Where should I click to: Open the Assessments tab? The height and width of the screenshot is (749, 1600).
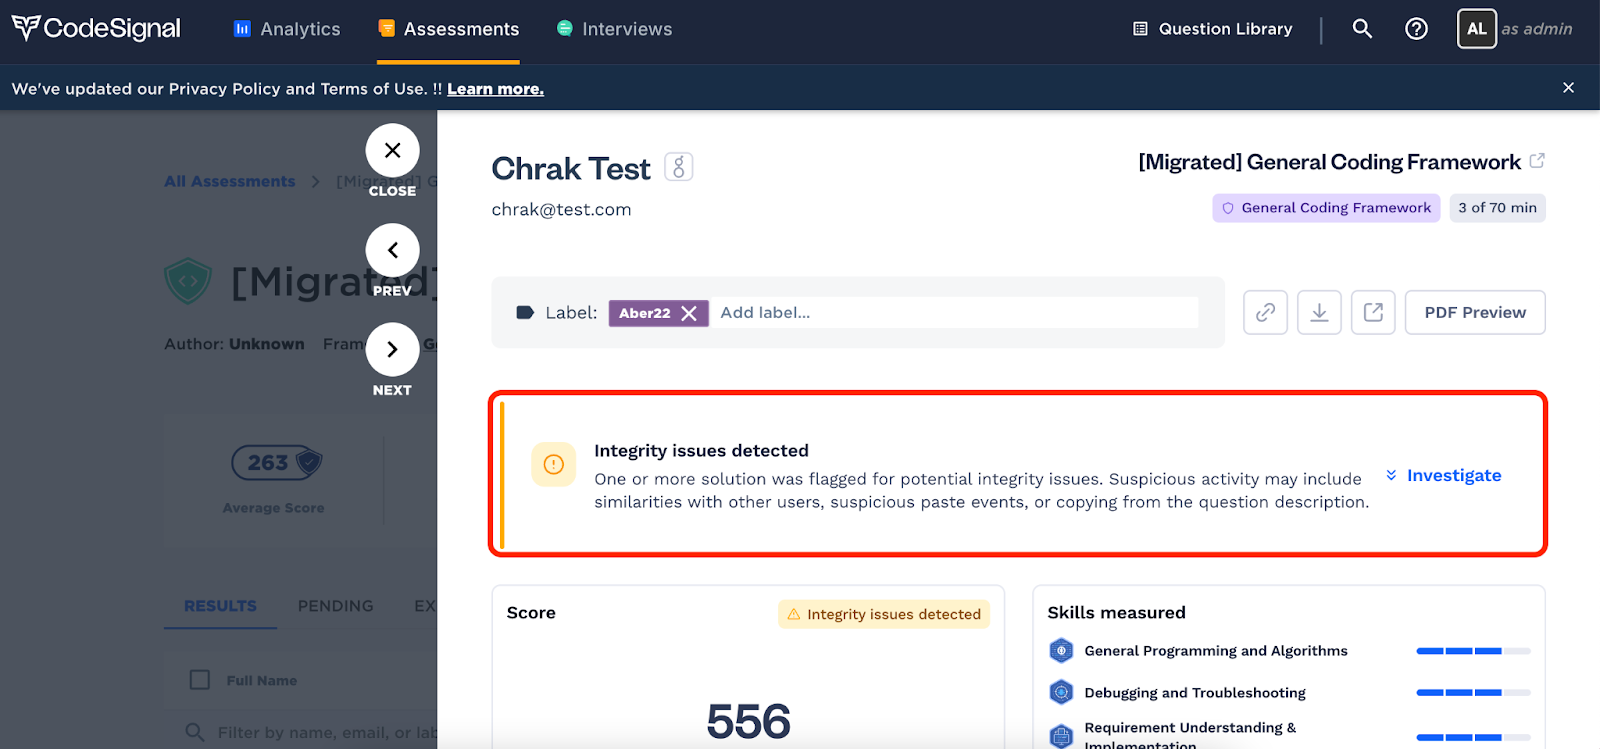448,29
